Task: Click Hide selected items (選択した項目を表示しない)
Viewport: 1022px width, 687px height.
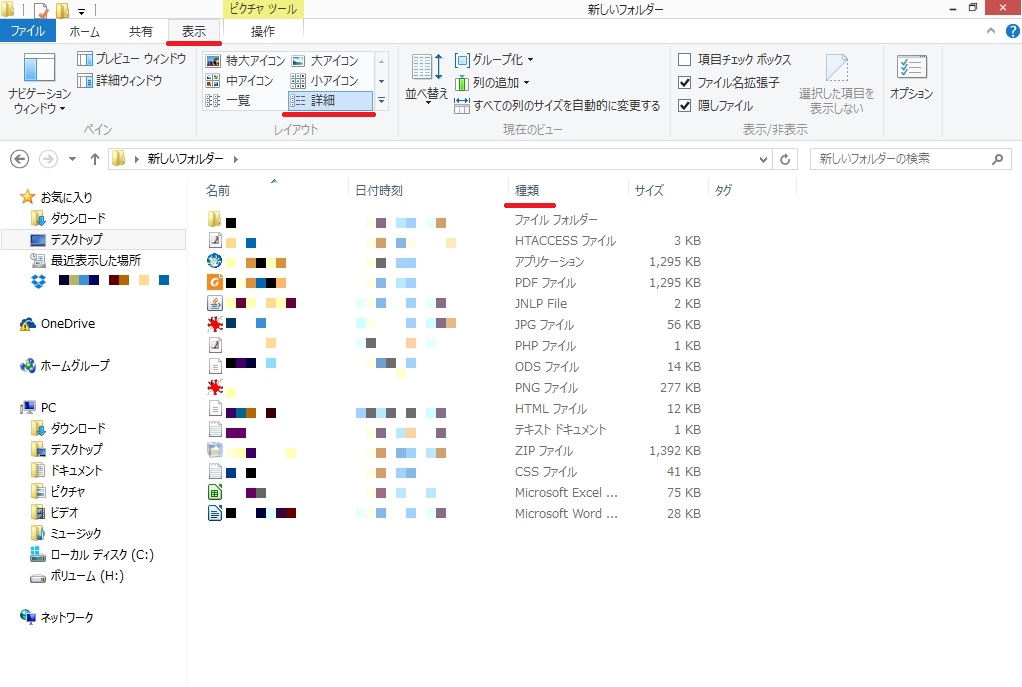Action: pos(837,85)
